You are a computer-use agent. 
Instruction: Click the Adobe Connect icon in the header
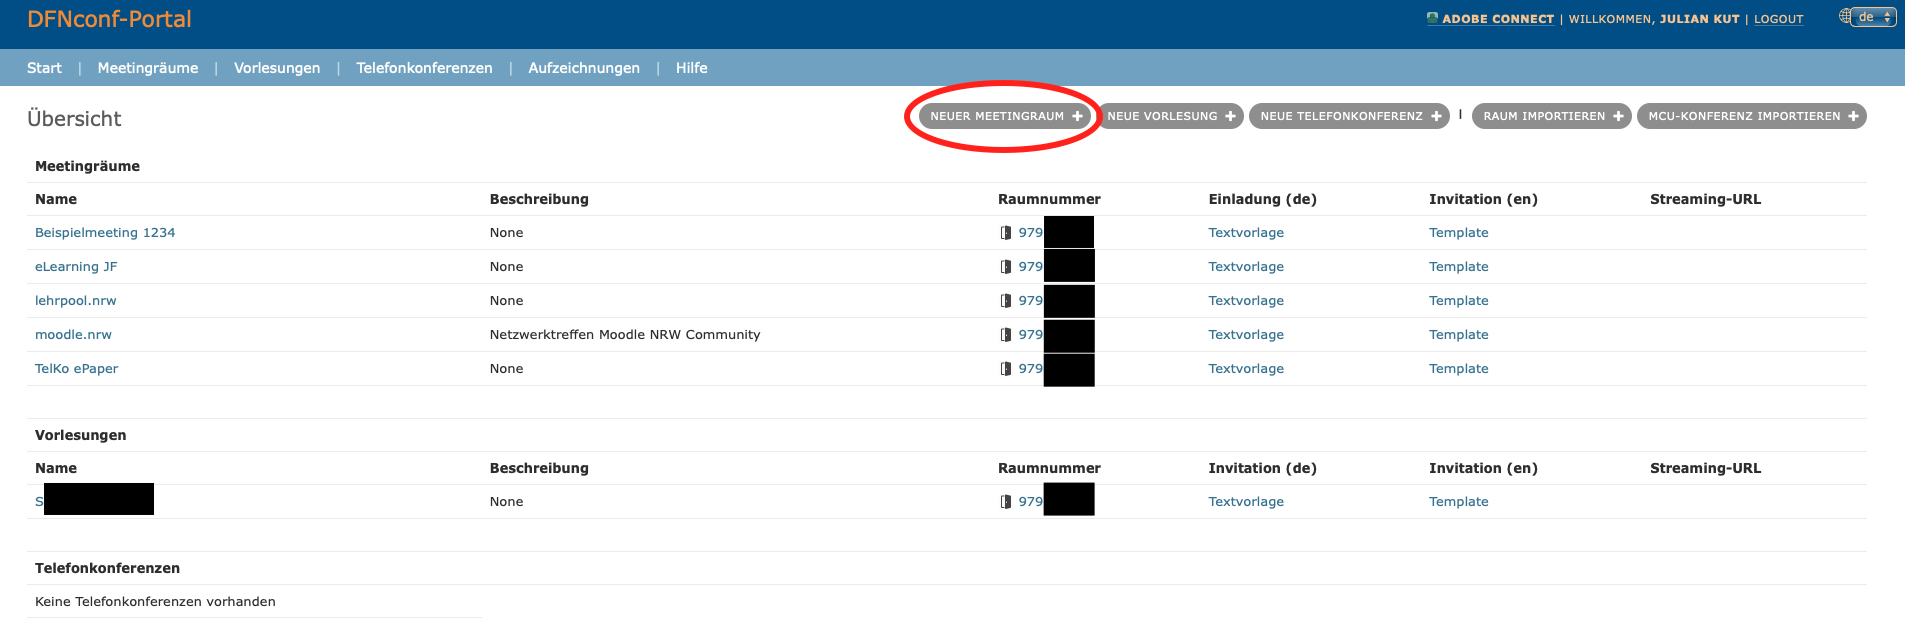1432,18
